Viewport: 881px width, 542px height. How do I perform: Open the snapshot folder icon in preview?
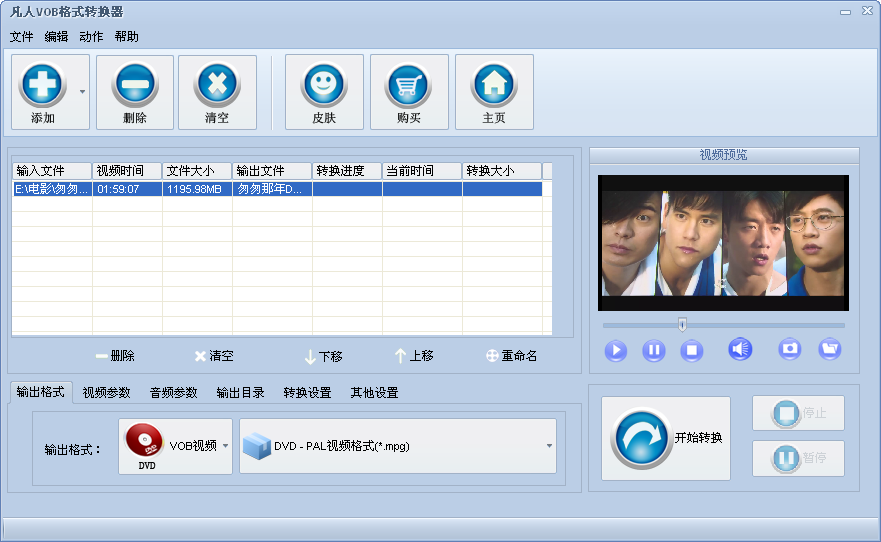coord(829,349)
